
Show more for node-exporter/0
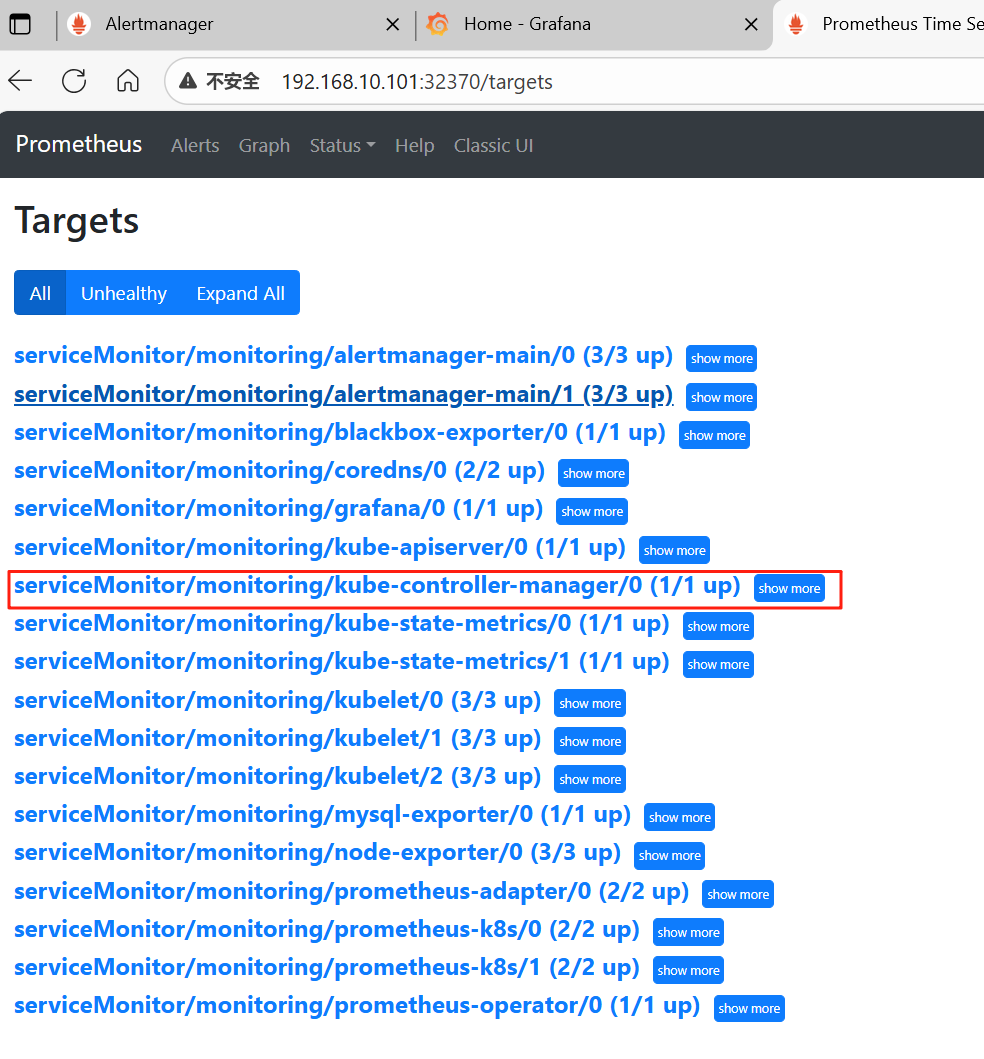[669, 856]
